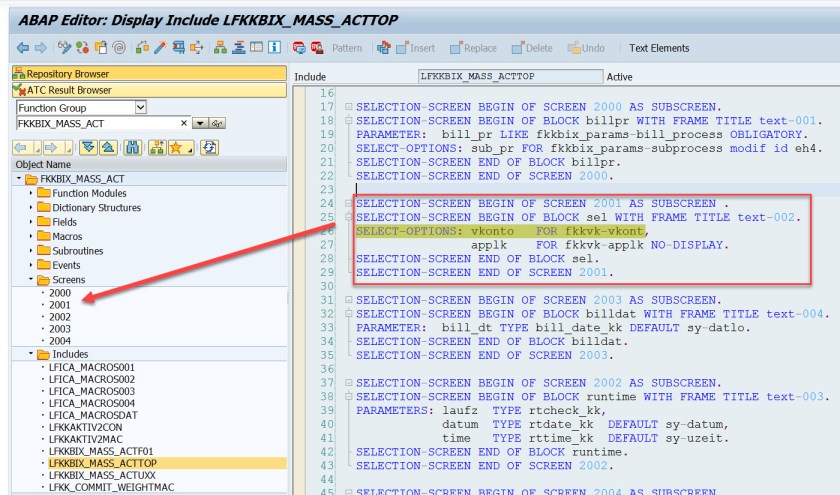Open the object name history dropdown arrow

click(x=199, y=123)
